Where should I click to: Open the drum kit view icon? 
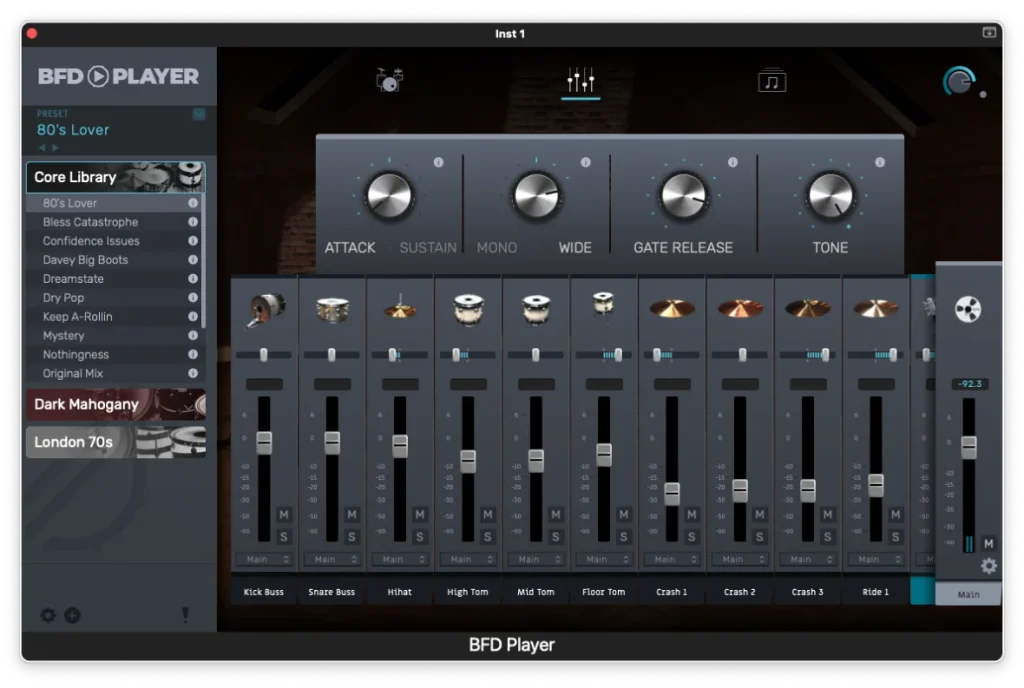pos(388,80)
